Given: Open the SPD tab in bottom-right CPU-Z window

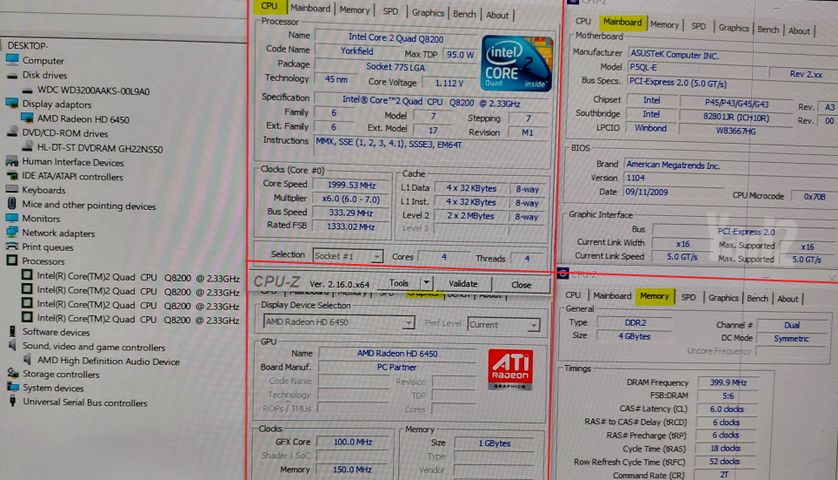Looking at the screenshot, I should 688,297.
